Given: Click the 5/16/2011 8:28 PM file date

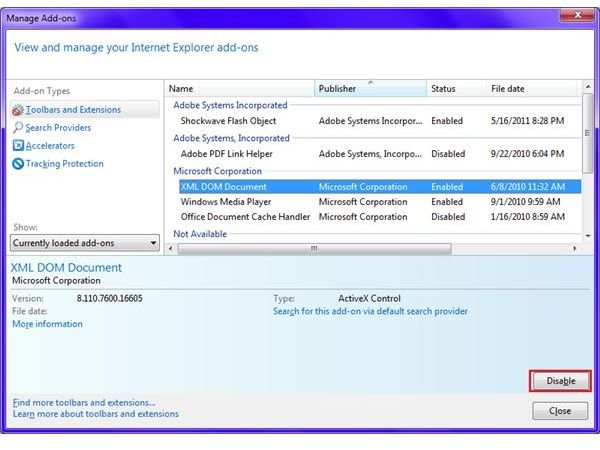Looking at the screenshot, I should click(x=527, y=121).
